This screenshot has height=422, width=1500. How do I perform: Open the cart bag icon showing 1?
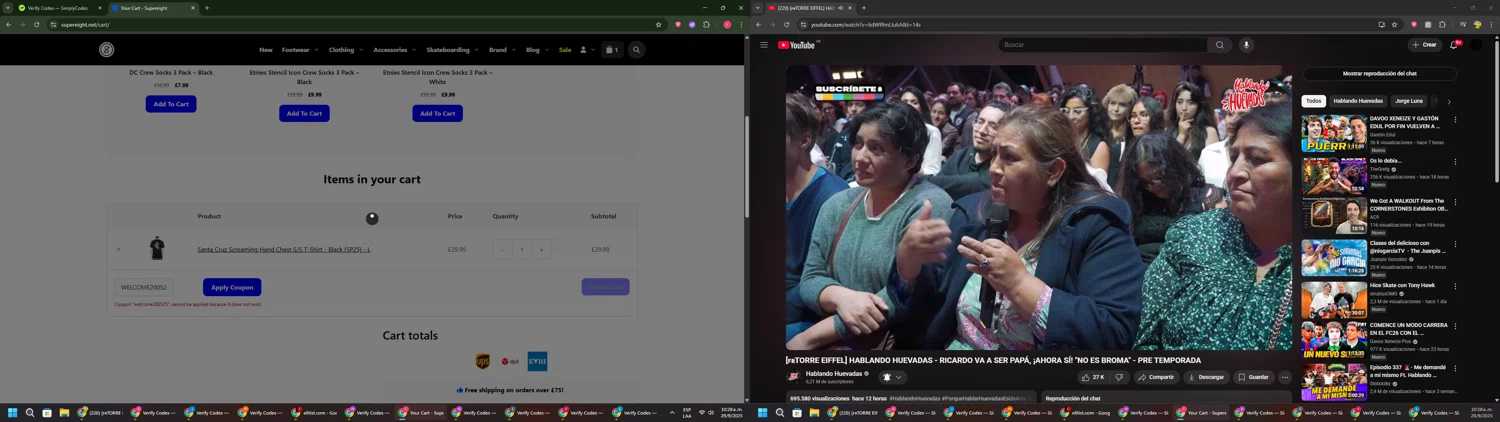point(611,50)
